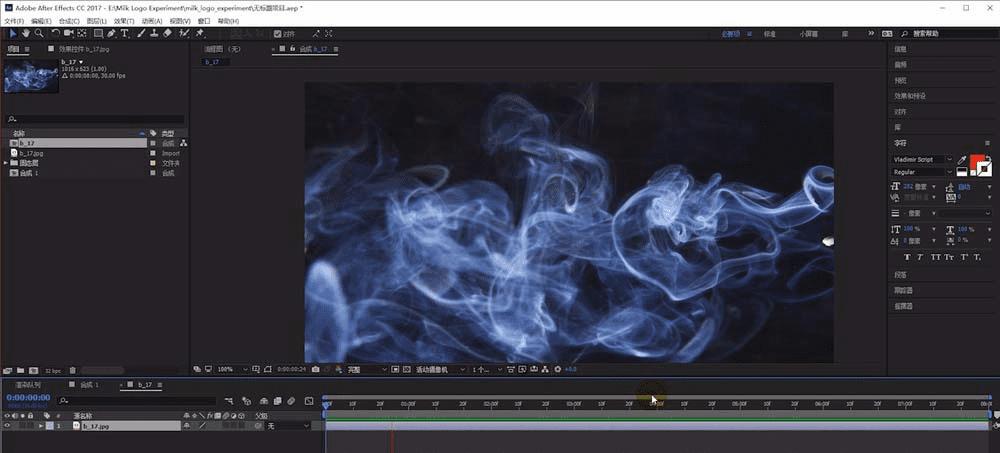
Task: Select the Hand tool in toolbar
Action: coord(24,33)
